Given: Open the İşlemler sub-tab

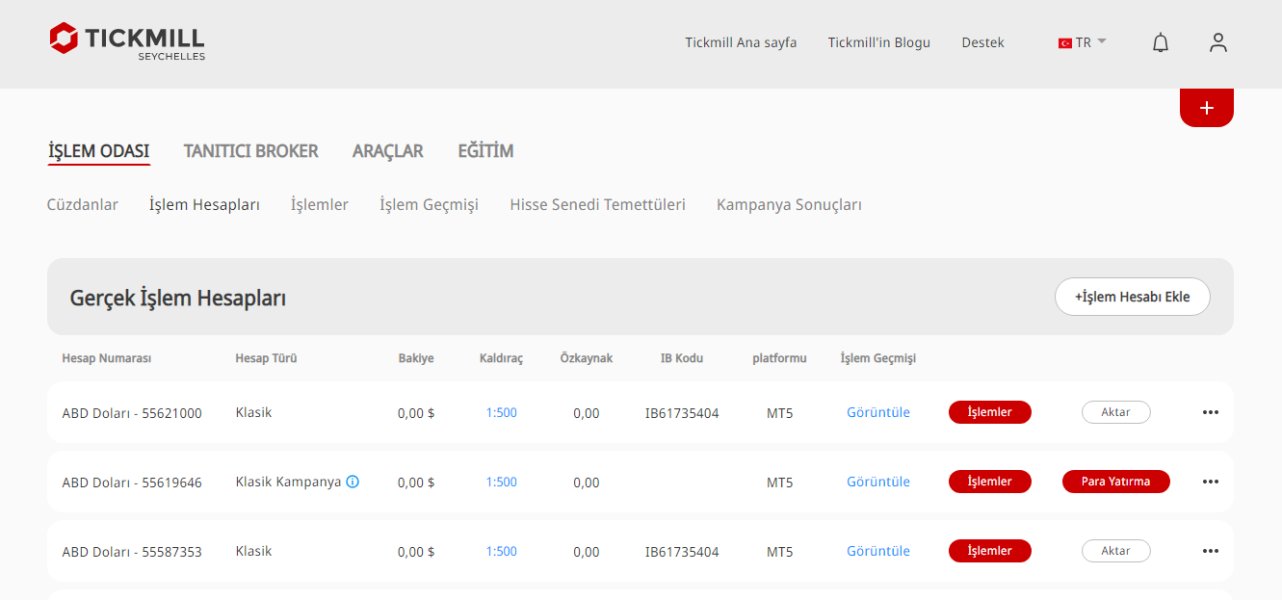Looking at the screenshot, I should pos(320,204).
